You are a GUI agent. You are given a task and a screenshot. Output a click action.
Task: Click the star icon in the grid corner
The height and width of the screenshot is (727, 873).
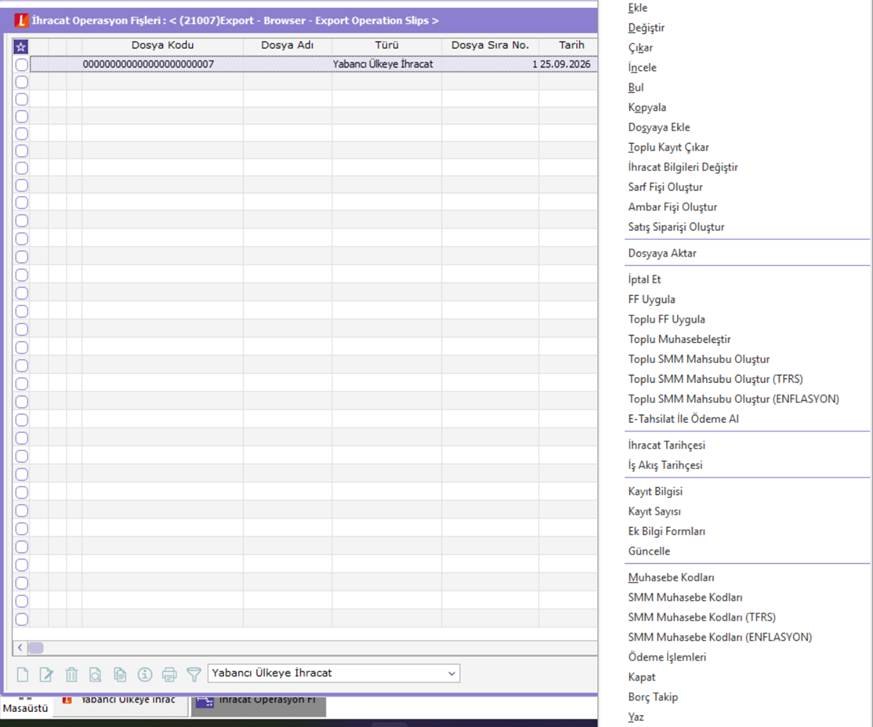[x=21, y=47]
